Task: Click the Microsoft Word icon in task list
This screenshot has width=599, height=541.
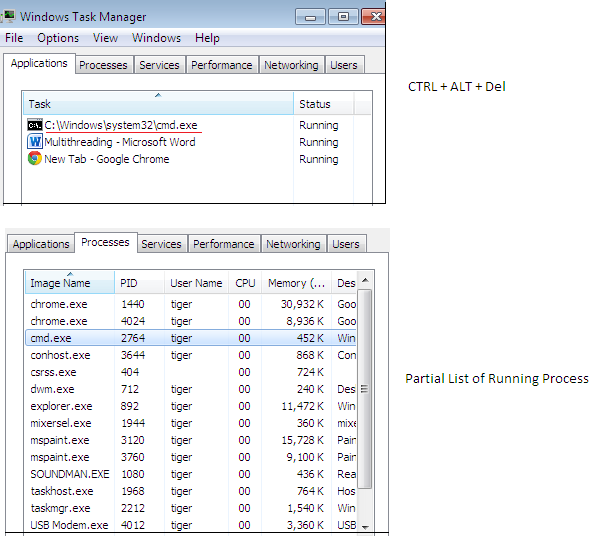Action: 35,142
